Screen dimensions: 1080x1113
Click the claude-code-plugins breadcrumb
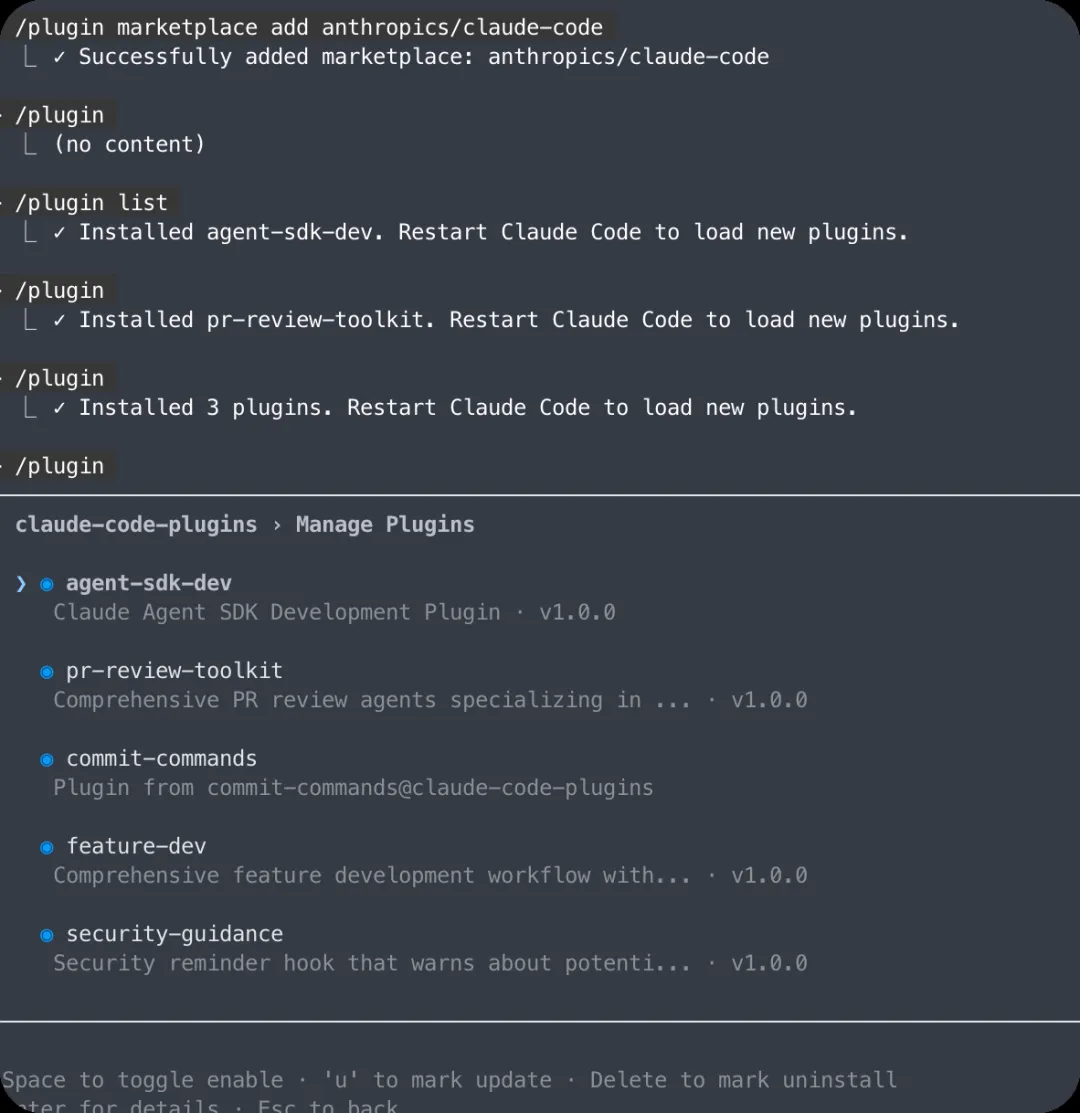(136, 525)
